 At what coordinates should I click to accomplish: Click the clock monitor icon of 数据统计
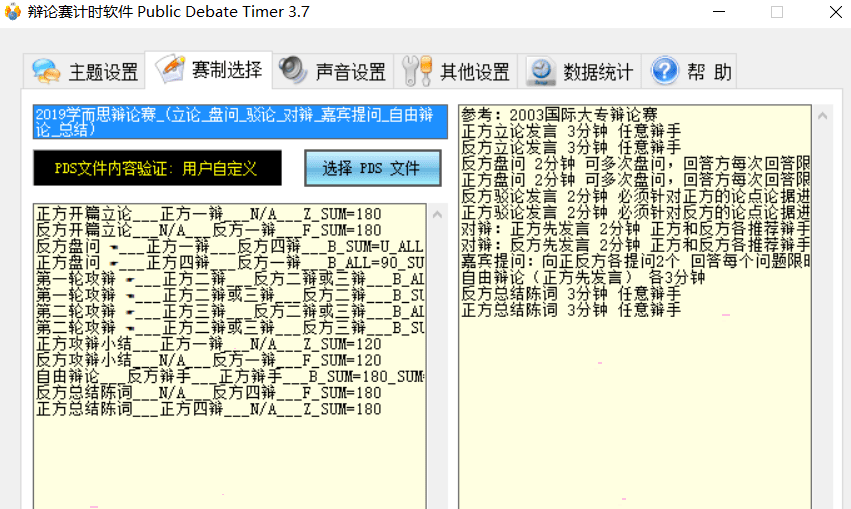[541, 72]
